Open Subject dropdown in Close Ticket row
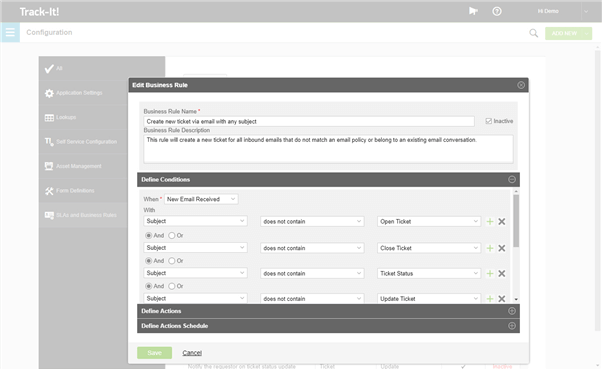The height and width of the screenshot is (369, 602). coord(195,248)
